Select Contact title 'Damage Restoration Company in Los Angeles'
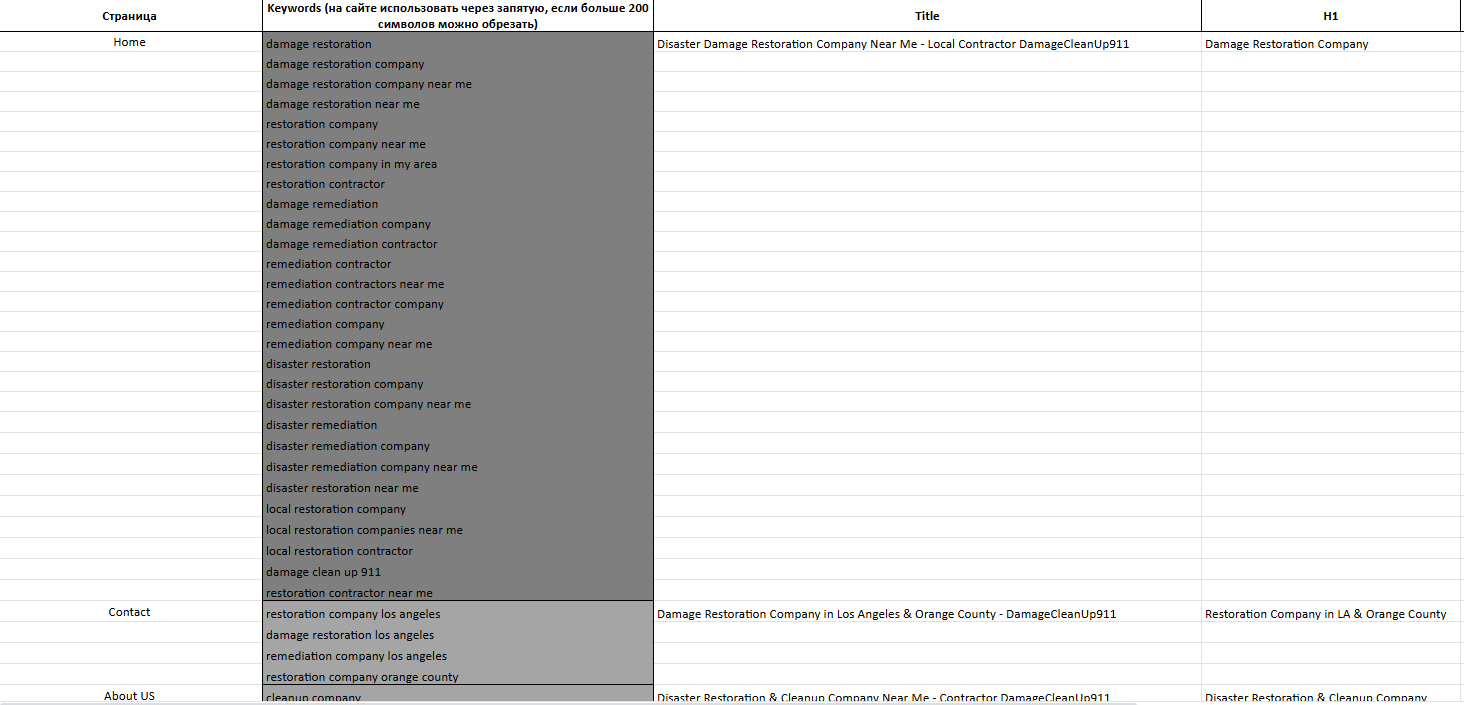This screenshot has width=1464, height=705. click(927, 614)
